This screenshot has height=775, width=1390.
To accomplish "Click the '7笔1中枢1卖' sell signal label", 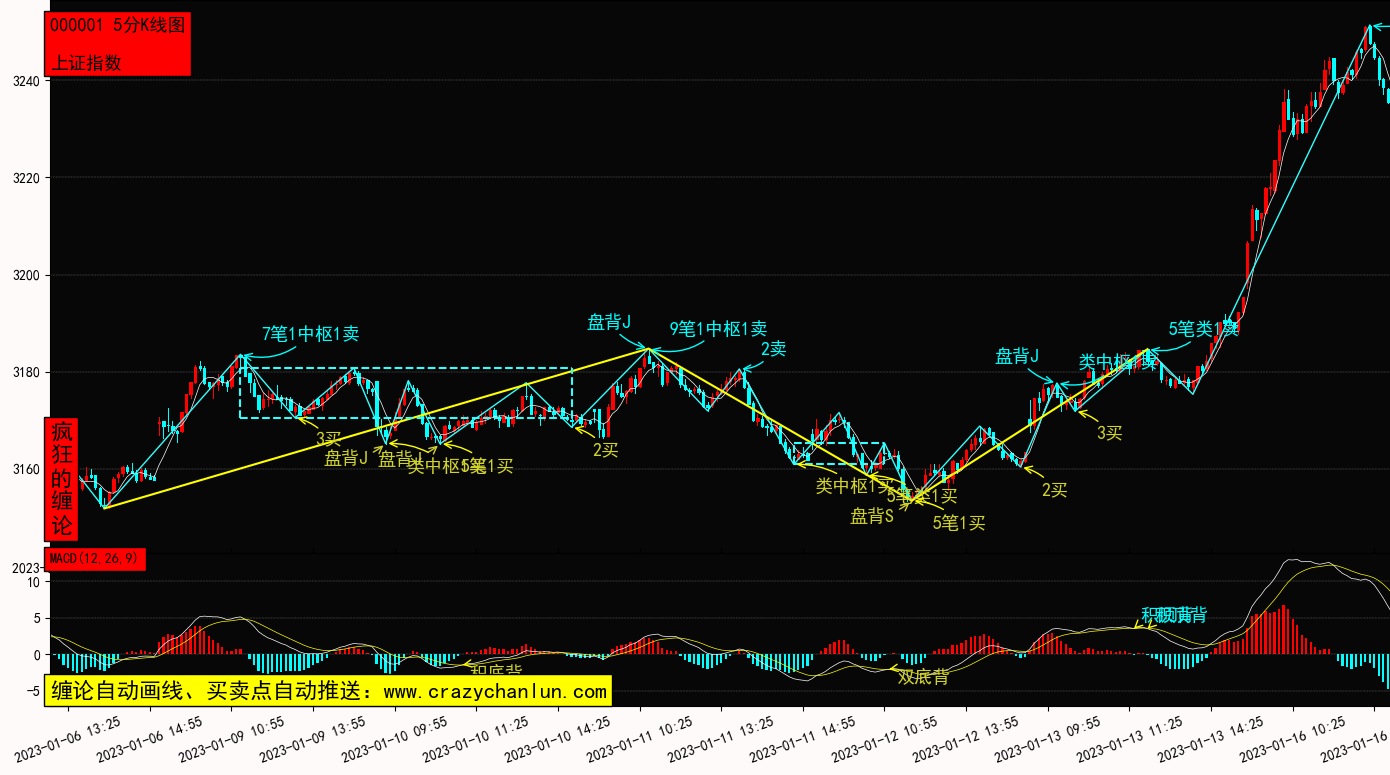I will click(x=311, y=334).
